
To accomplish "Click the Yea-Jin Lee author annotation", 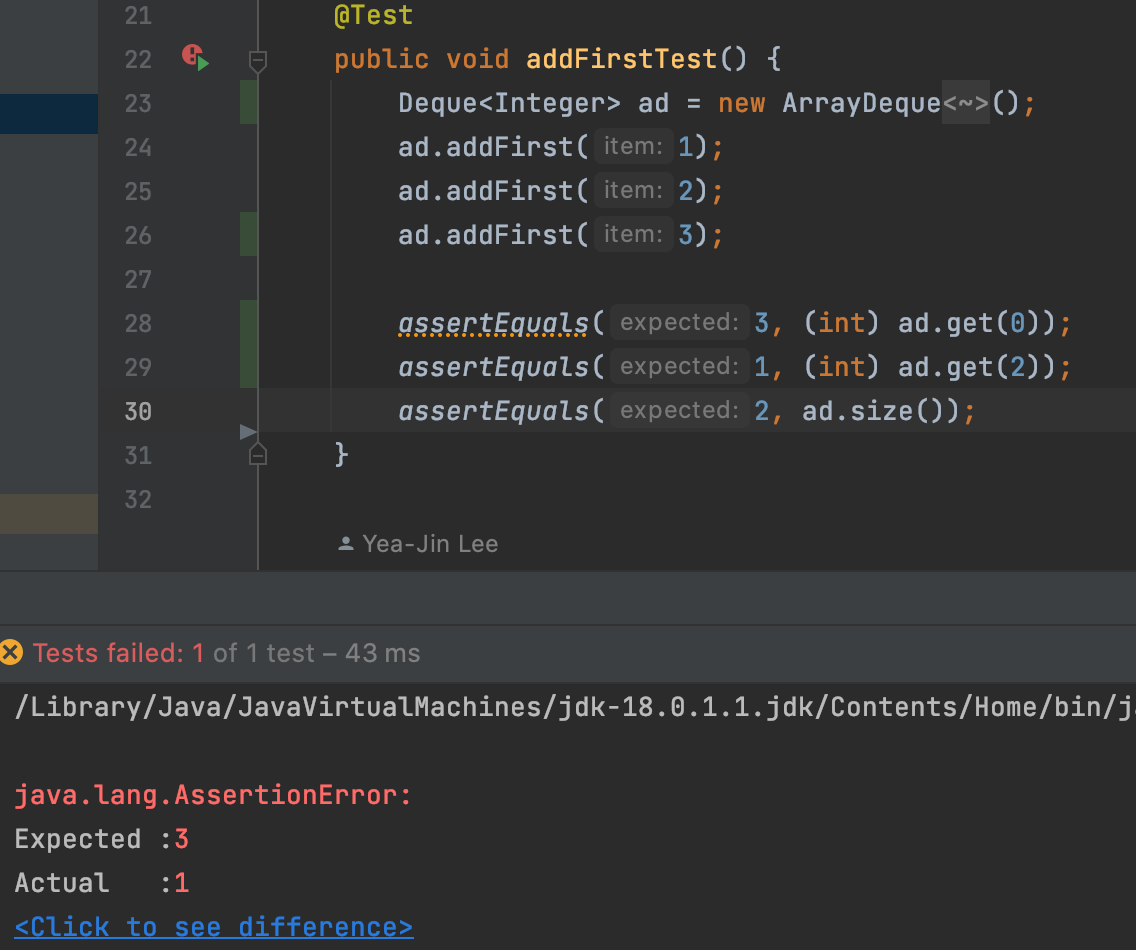I will [x=430, y=544].
